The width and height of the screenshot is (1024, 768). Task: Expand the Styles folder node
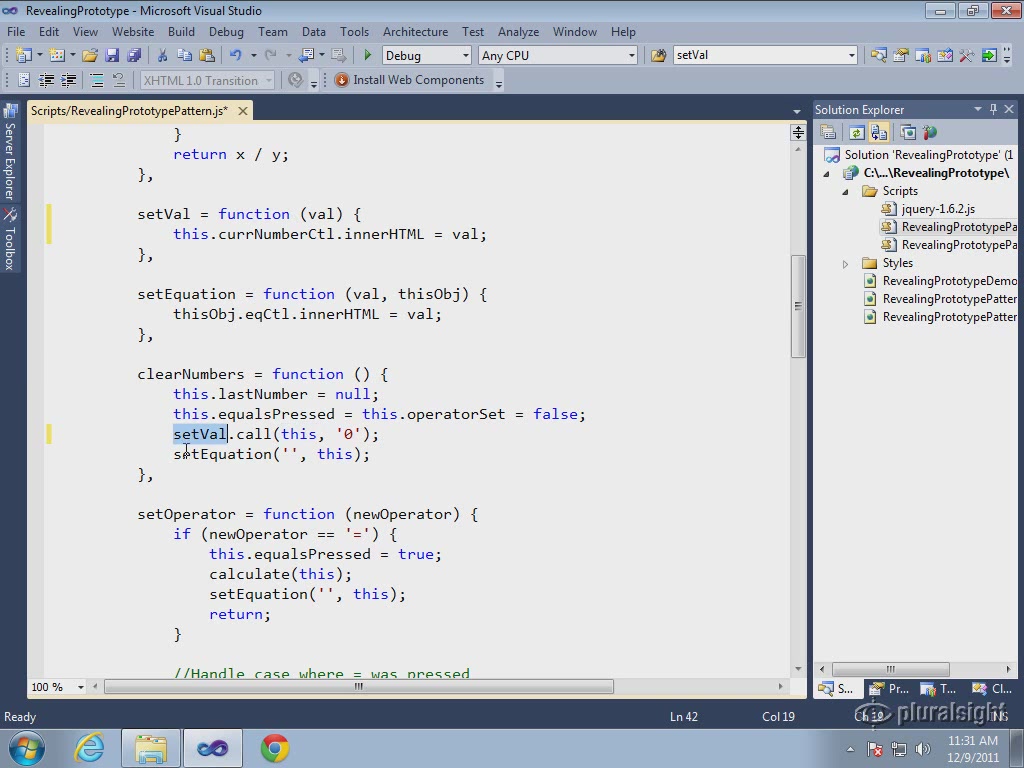point(845,264)
